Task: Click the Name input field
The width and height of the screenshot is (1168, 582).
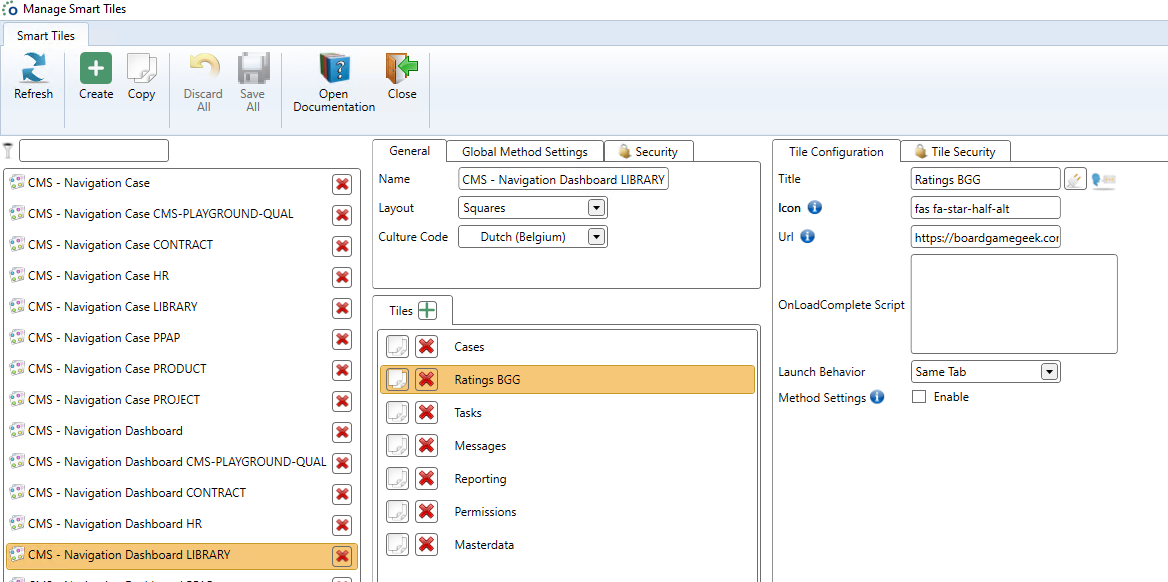Action: tap(564, 179)
